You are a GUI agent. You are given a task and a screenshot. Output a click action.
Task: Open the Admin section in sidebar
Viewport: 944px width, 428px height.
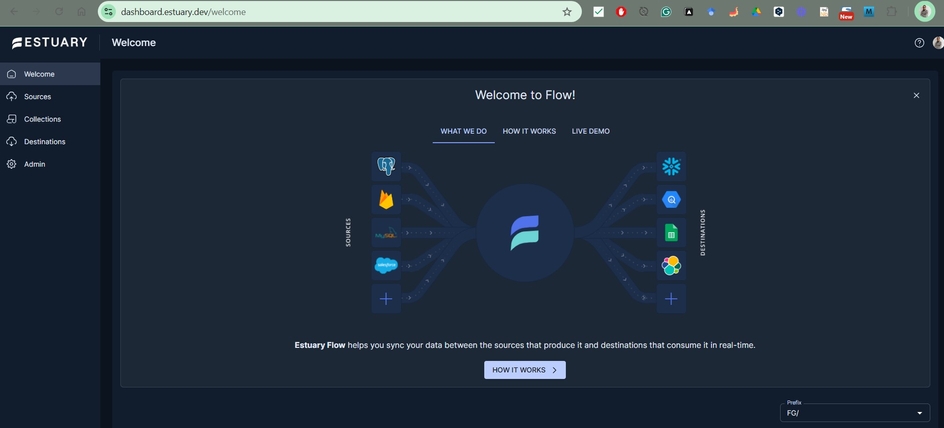(34, 164)
